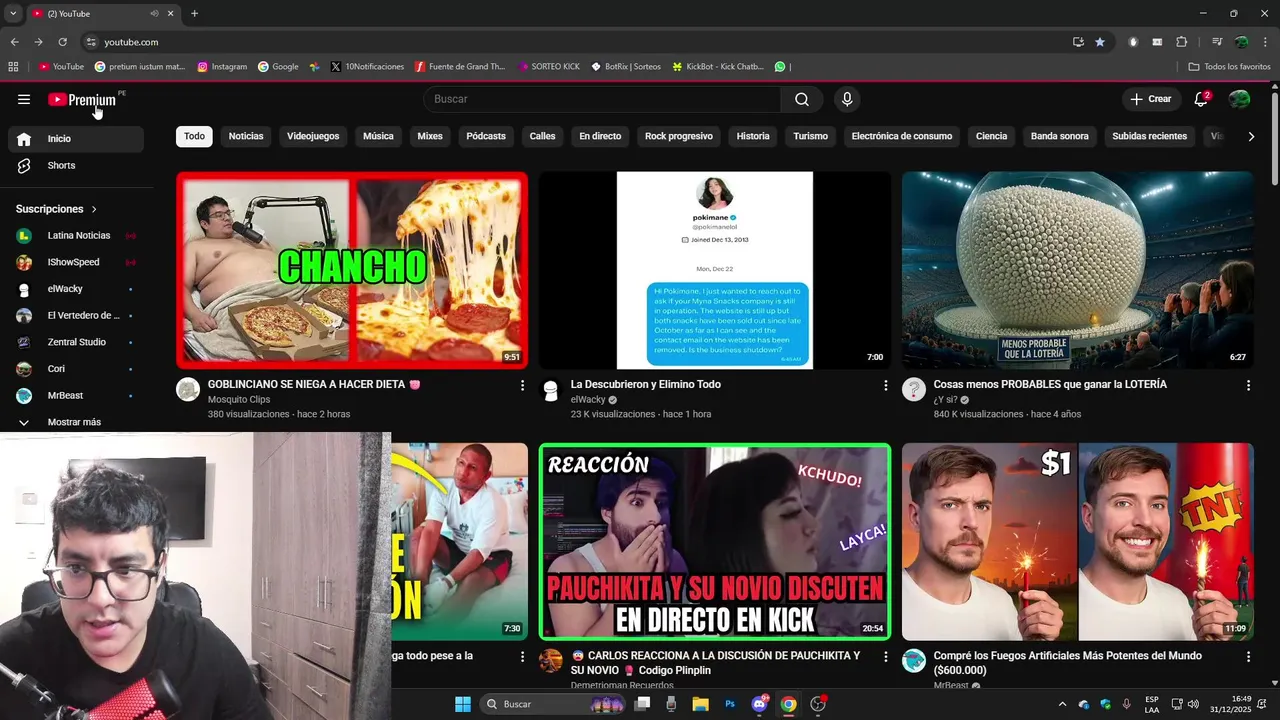Open El Vertedero de subscription
1280x720 pixels.
[x=75, y=315]
